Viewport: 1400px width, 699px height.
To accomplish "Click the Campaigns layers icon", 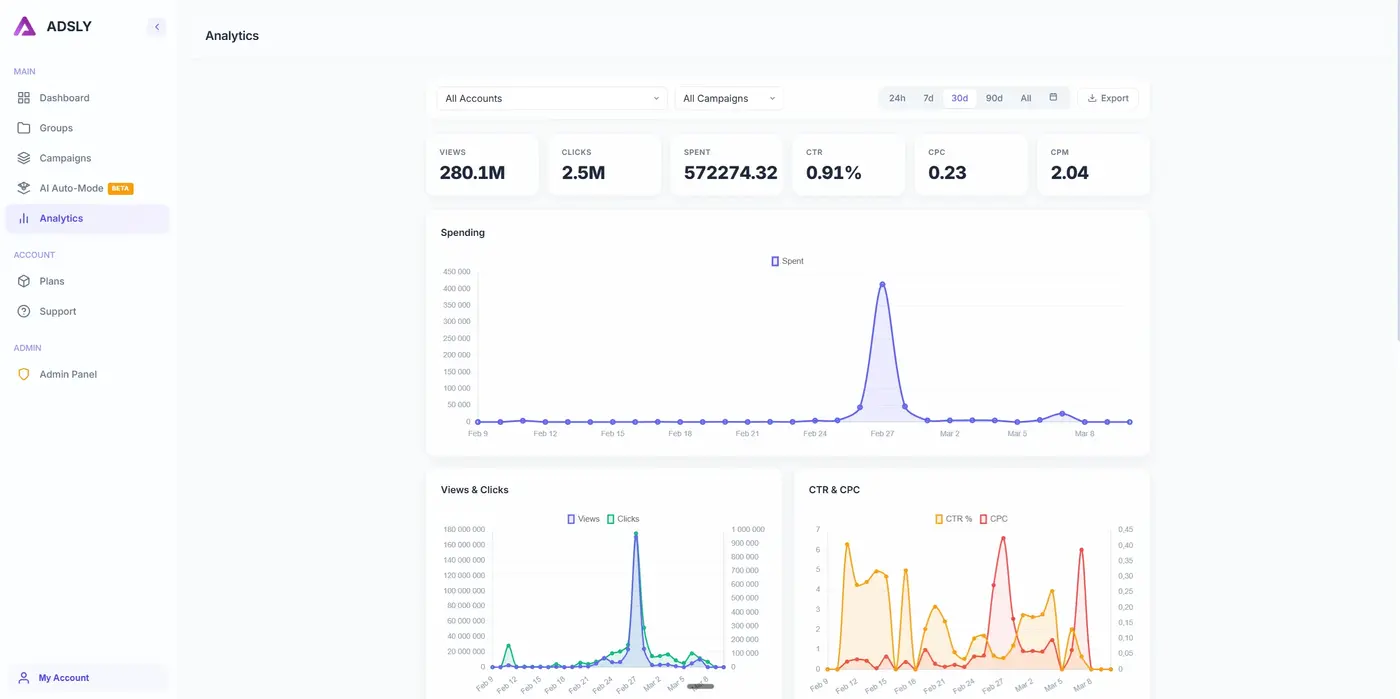I will (x=24, y=158).
